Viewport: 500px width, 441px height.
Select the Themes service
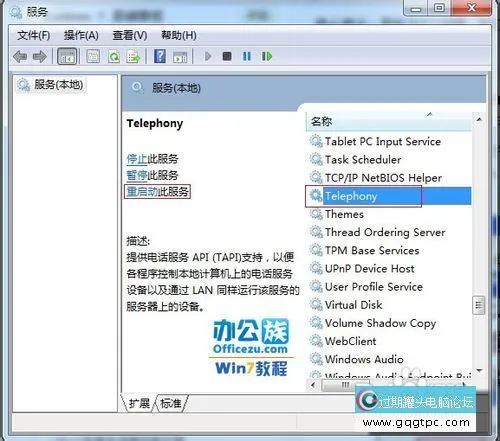point(389,214)
